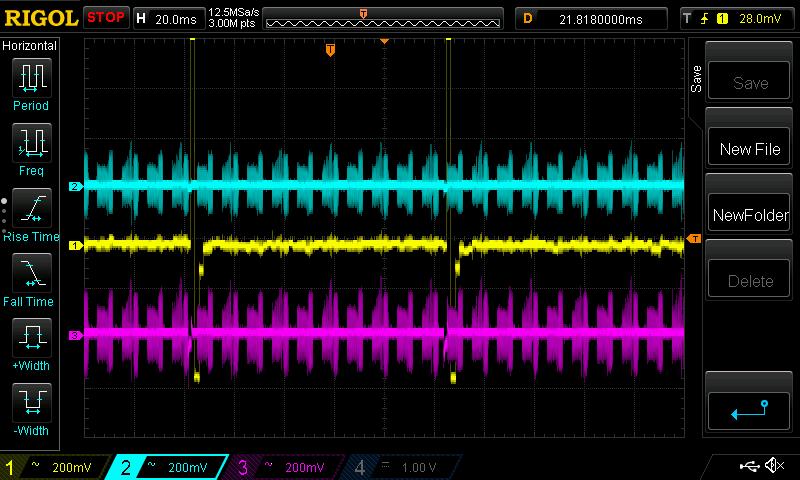Go back with the return arrow button
The width and height of the screenshot is (800, 480).
coord(749,411)
